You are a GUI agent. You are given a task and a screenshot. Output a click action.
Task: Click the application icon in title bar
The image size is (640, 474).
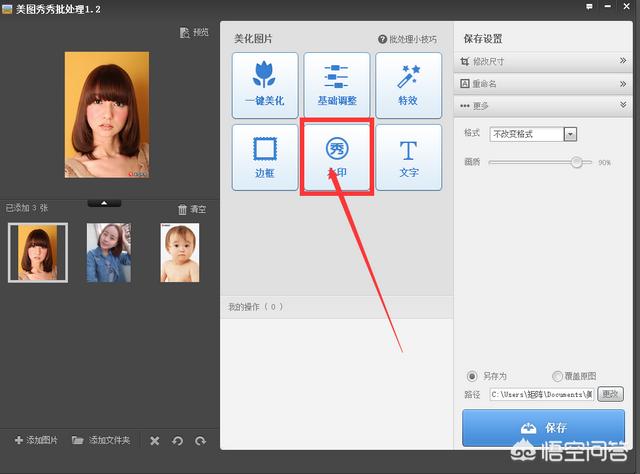7,9
